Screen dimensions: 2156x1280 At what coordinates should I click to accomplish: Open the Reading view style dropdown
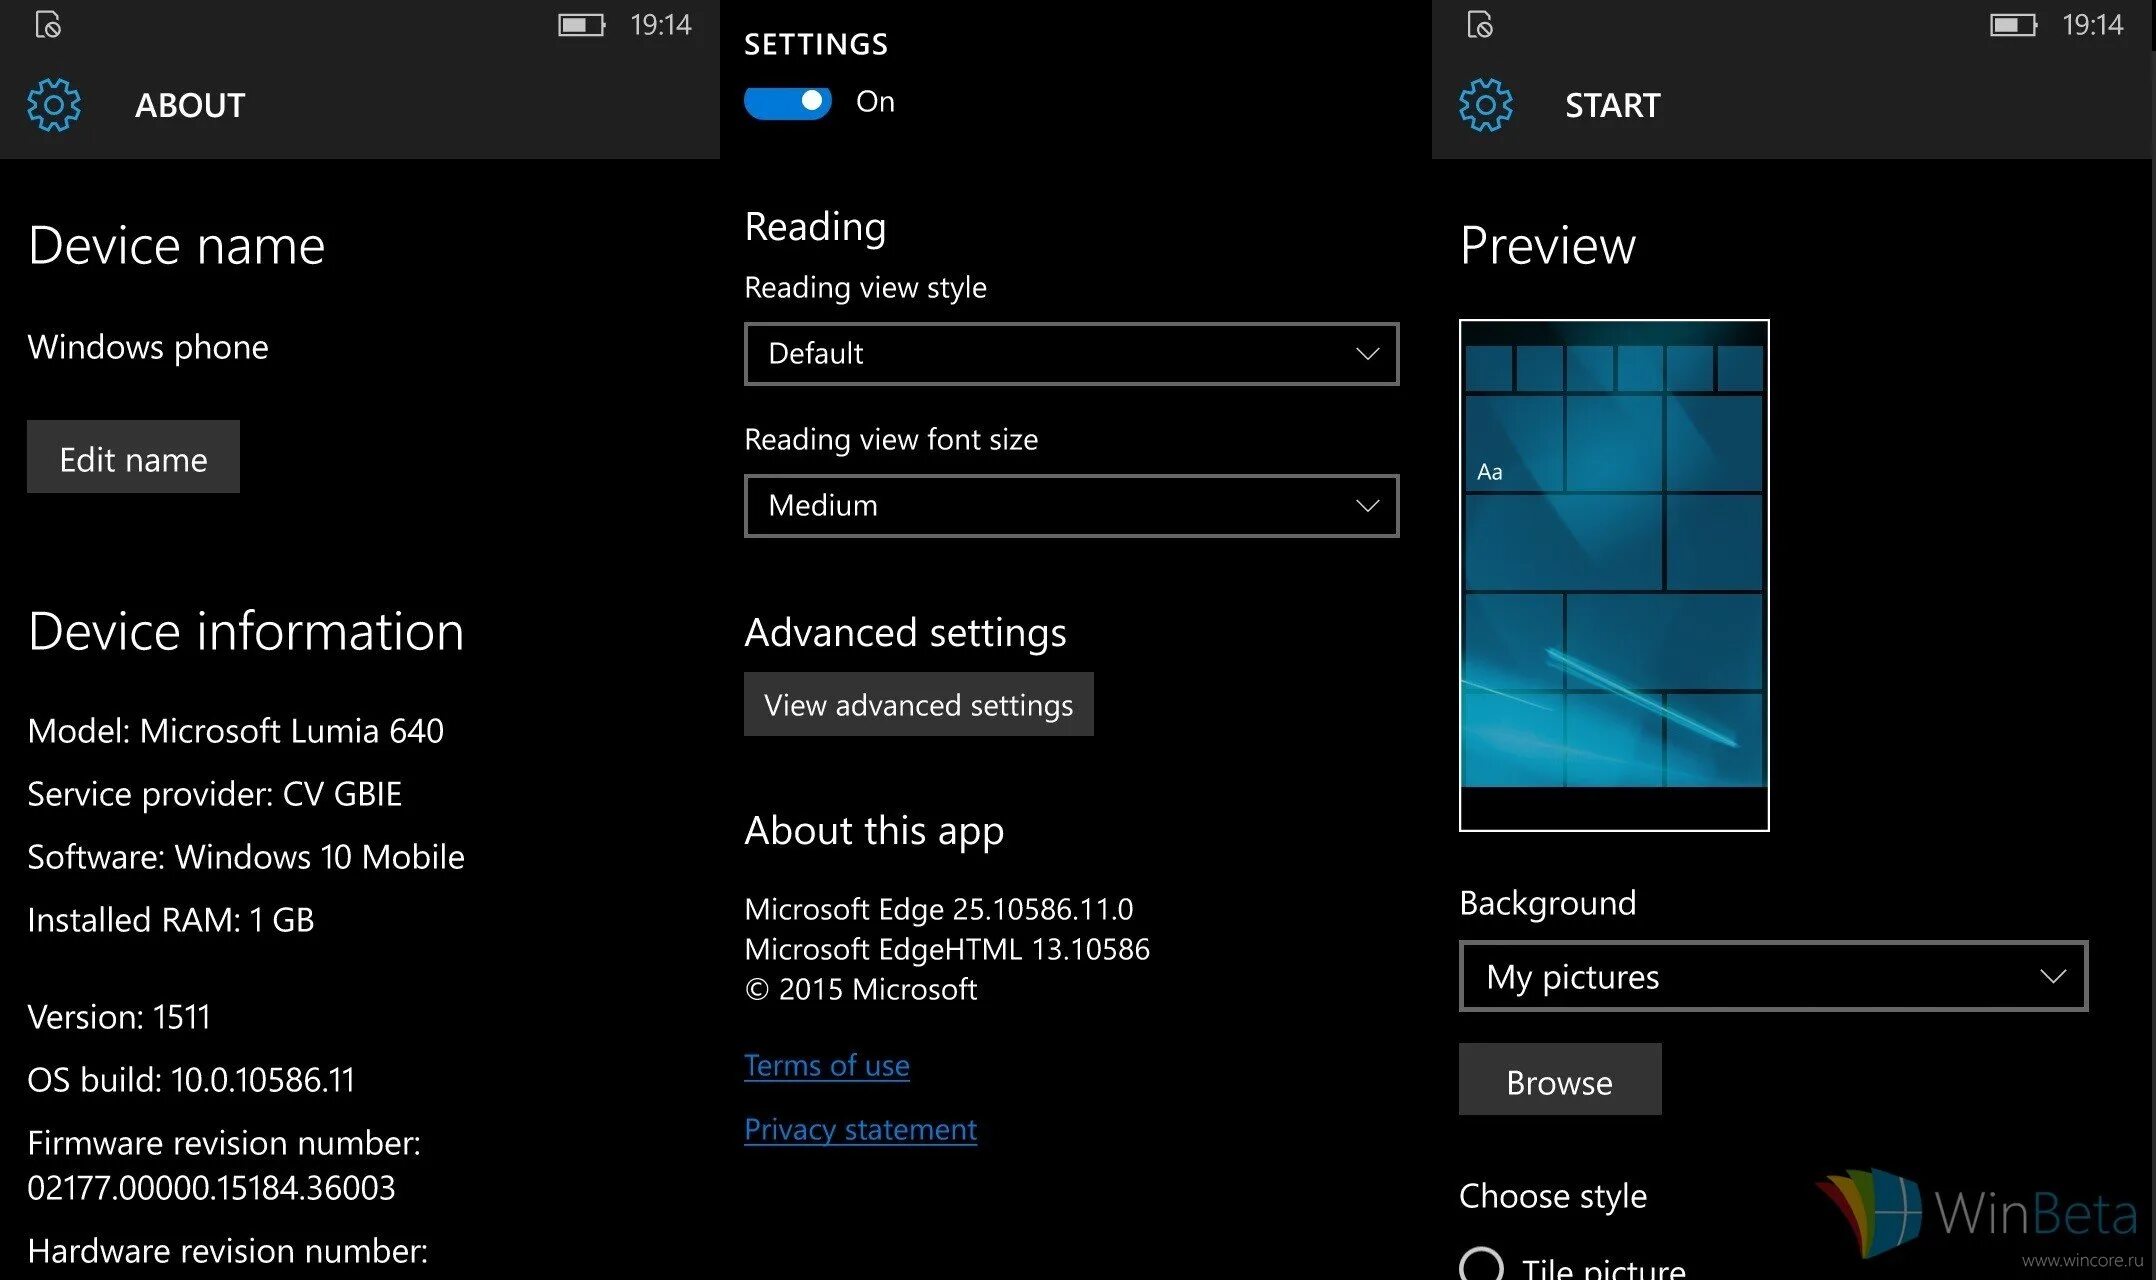1071,354
